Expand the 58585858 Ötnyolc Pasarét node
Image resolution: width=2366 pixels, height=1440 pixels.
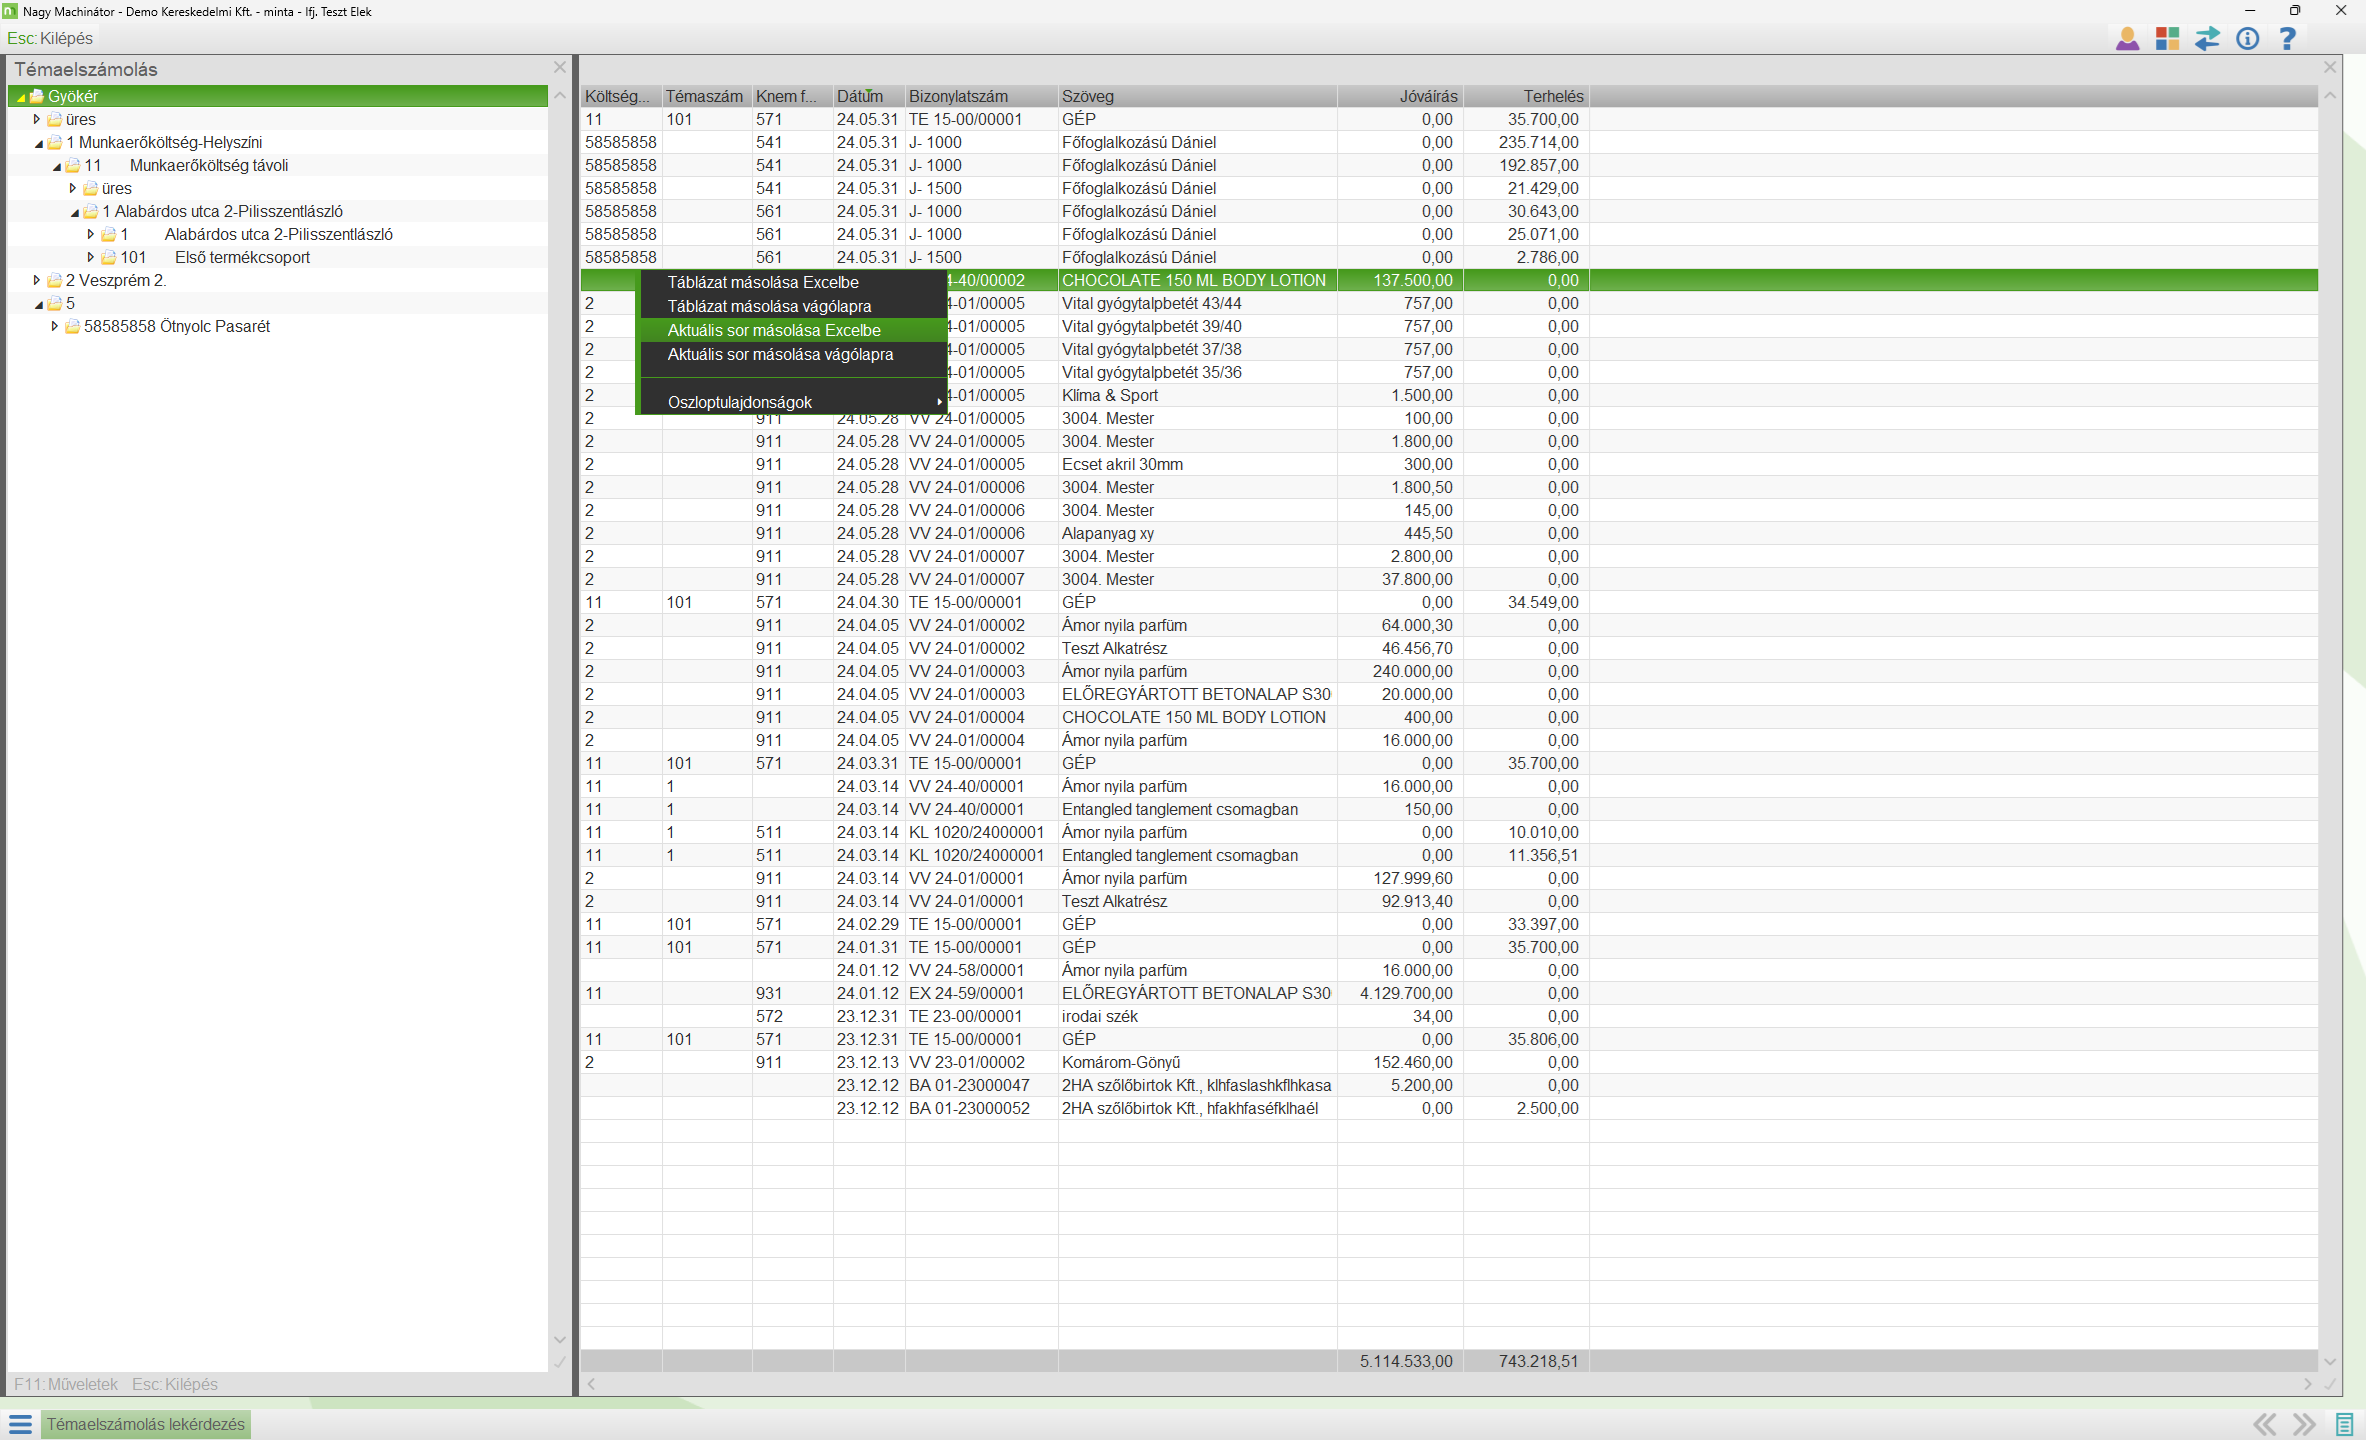[55, 326]
